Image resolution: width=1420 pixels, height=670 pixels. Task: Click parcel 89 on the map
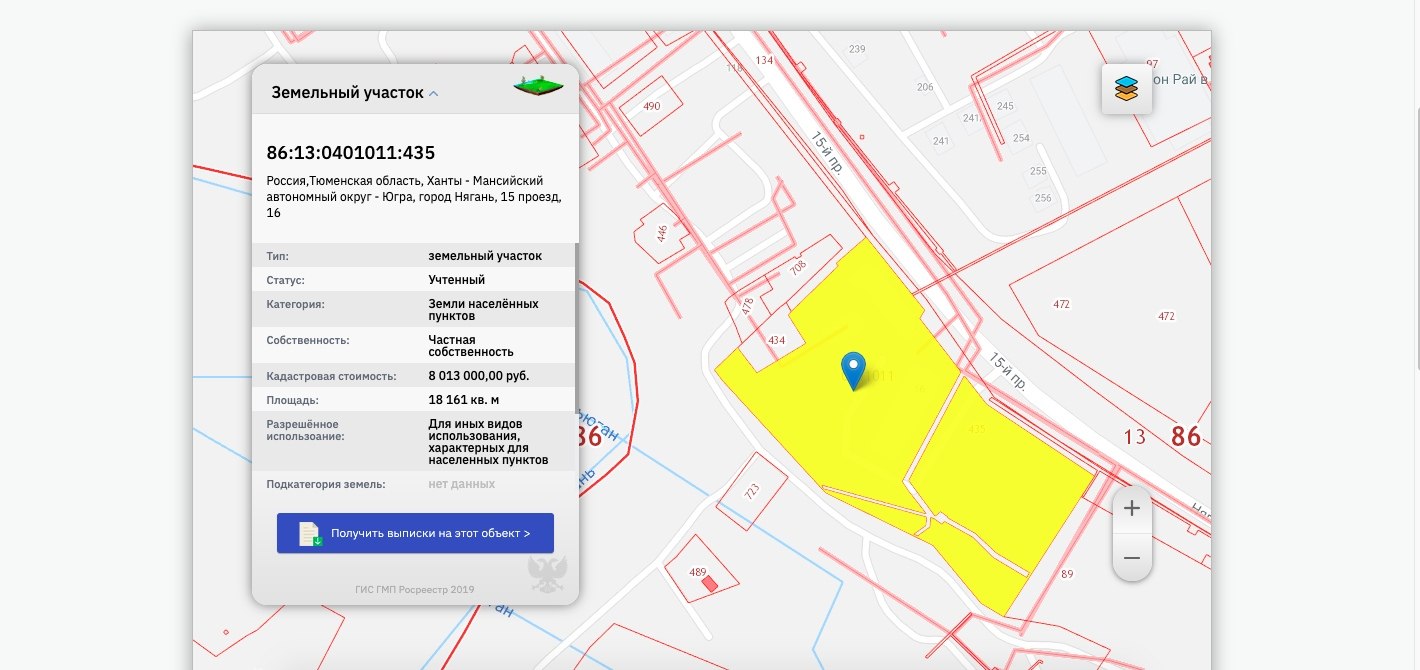1067,574
